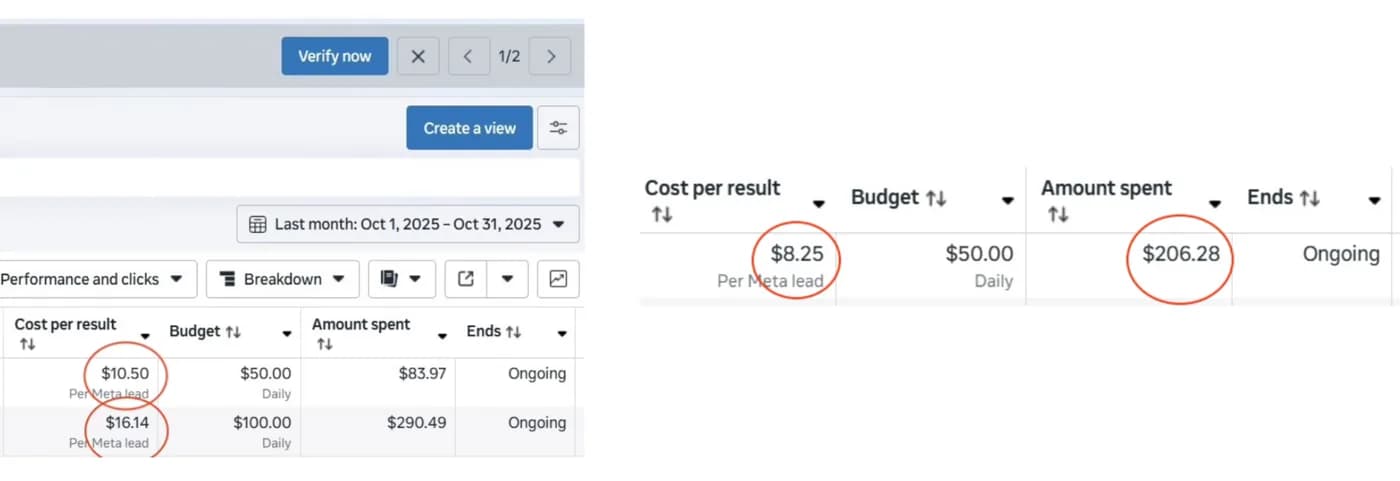Click the Verify now button
The image size is (1400, 481).
334,56
